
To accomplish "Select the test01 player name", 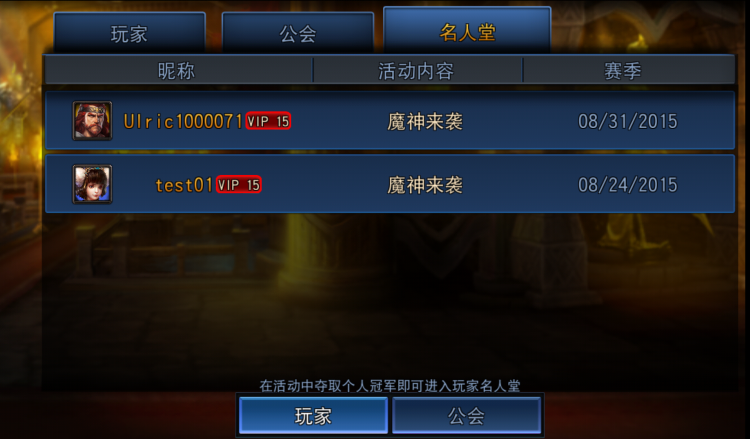I will (x=184, y=185).
